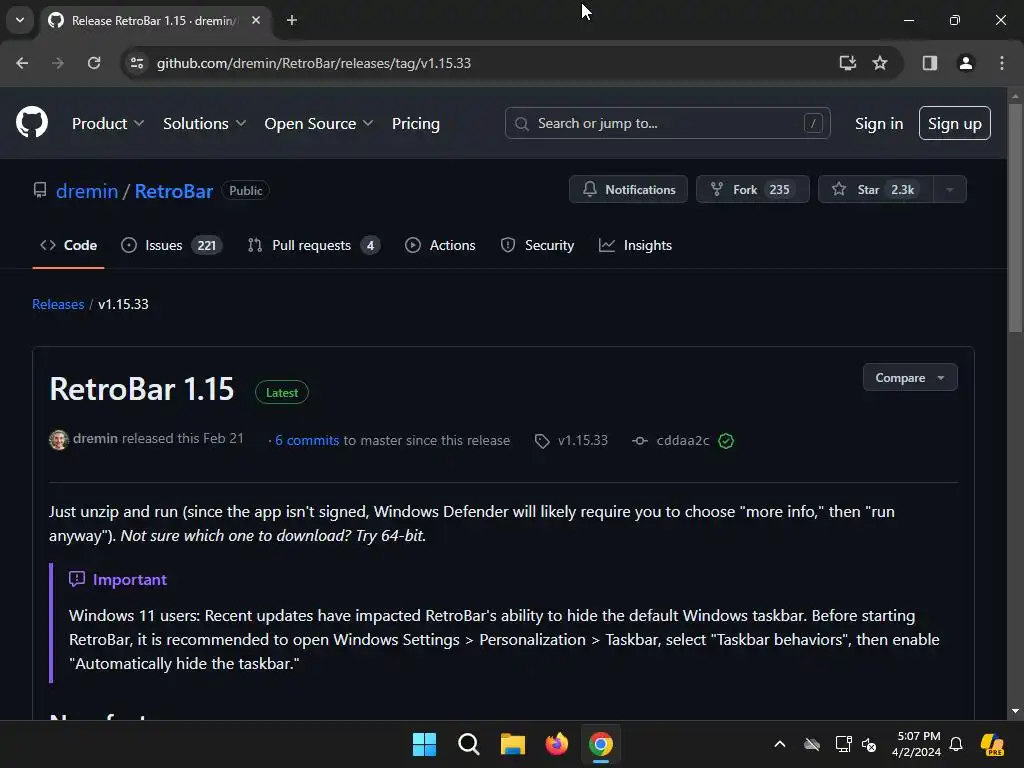This screenshot has width=1024, height=768.
Task: Open File Explorer from the taskbar
Action: (x=513, y=744)
